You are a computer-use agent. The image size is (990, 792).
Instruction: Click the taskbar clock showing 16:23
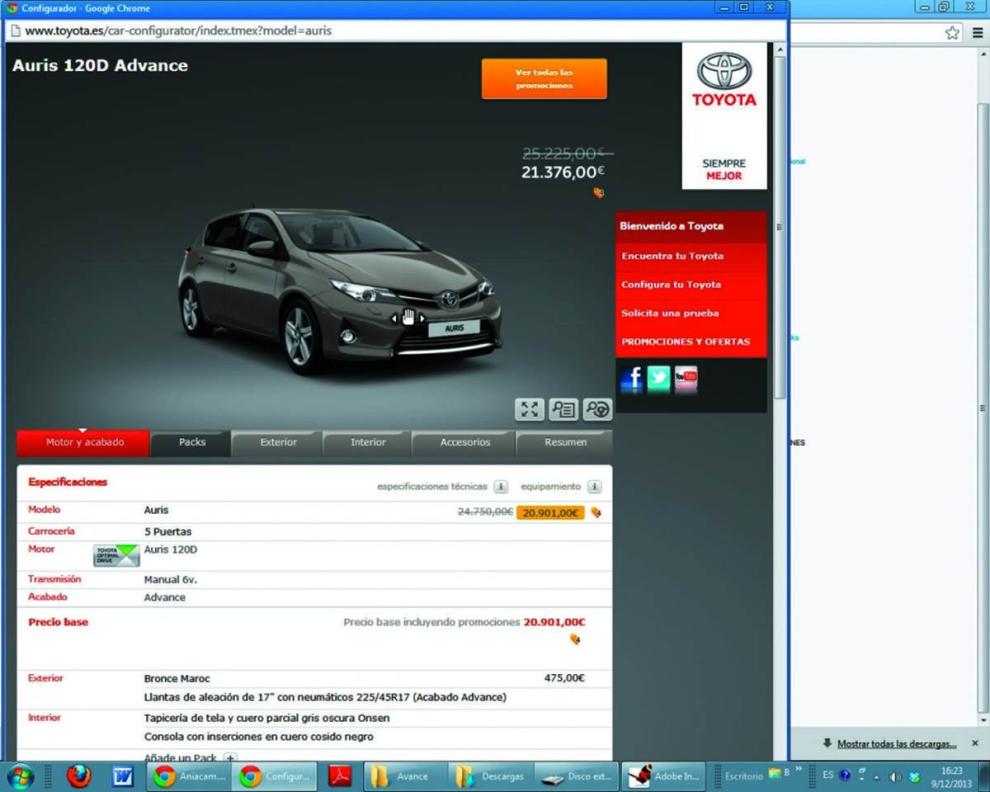coord(951,777)
